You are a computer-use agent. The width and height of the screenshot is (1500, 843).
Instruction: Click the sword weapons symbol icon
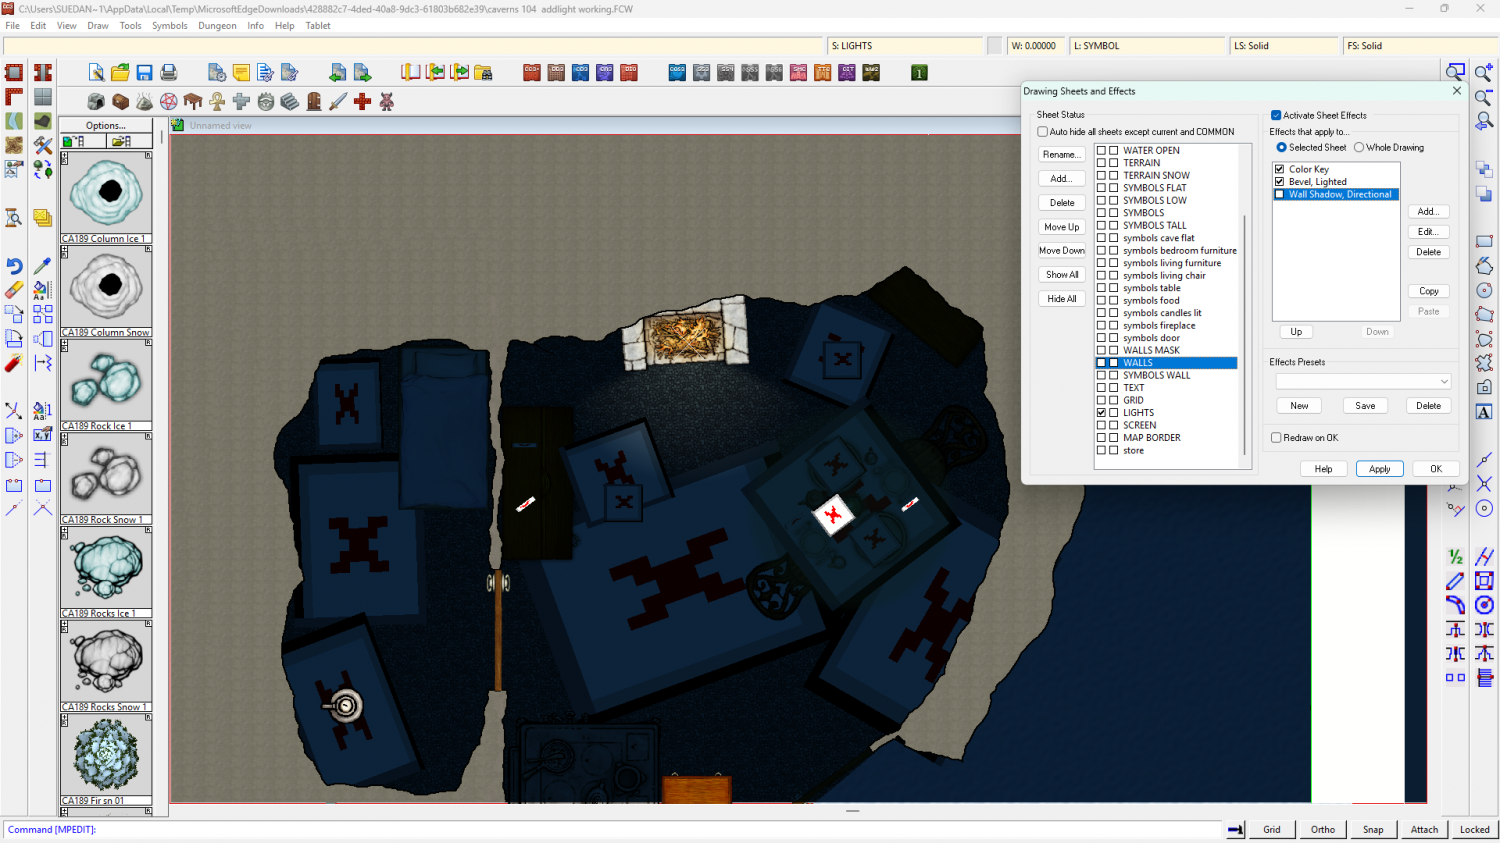click(338, 102)
